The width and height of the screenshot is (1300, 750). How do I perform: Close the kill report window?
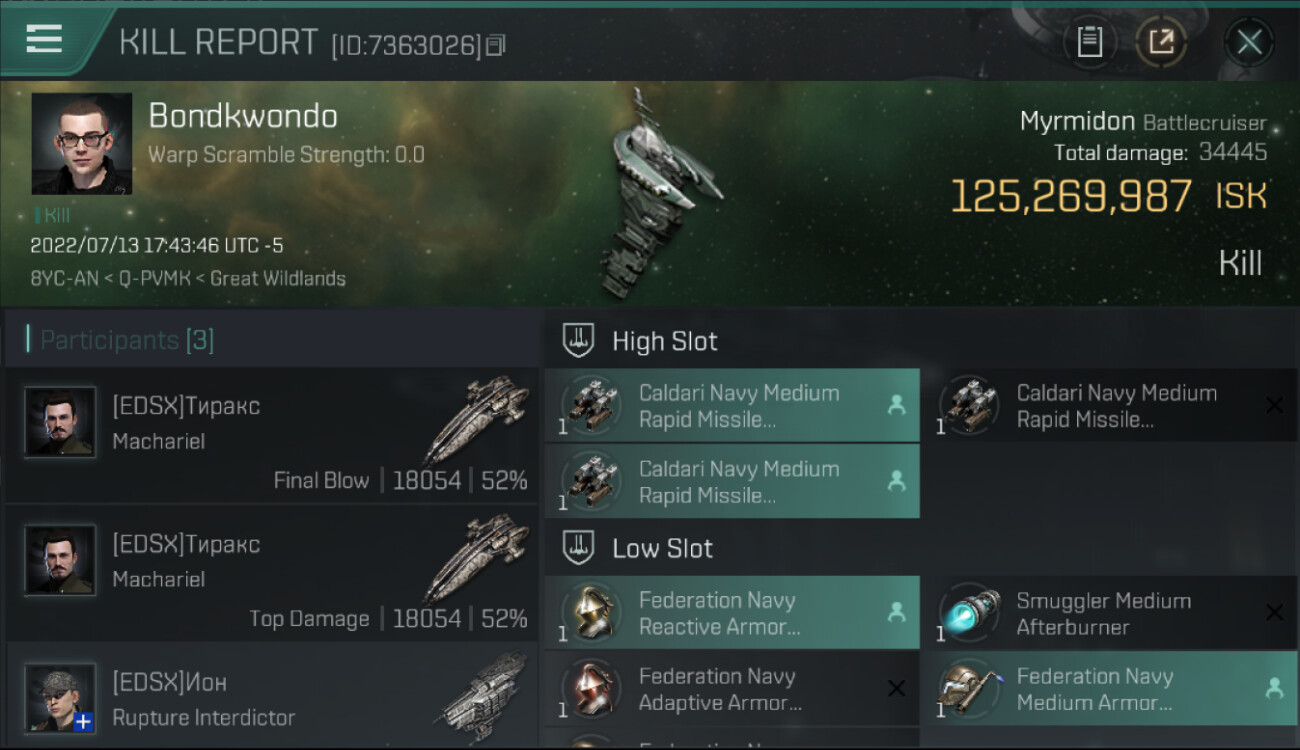pos(1249,41)
